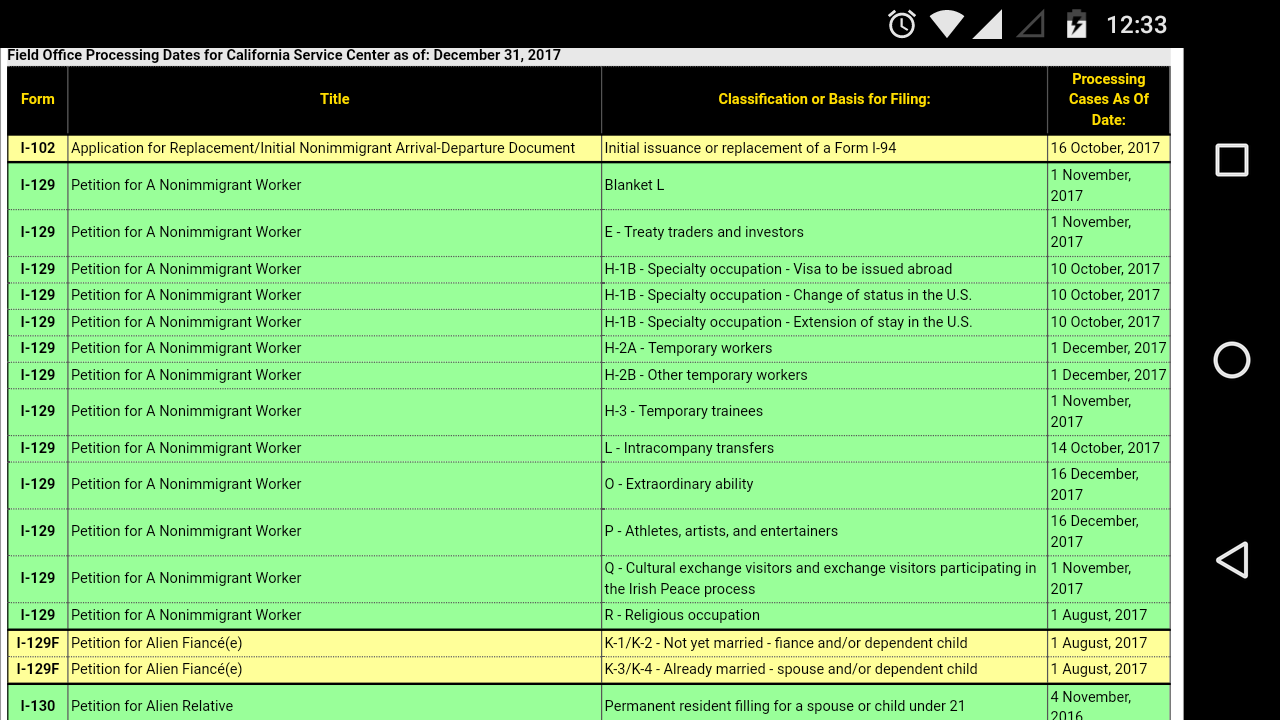
Task: Select "K-1/K-2 - Not yet married" classification cell
Action: (x=824, y=643)
